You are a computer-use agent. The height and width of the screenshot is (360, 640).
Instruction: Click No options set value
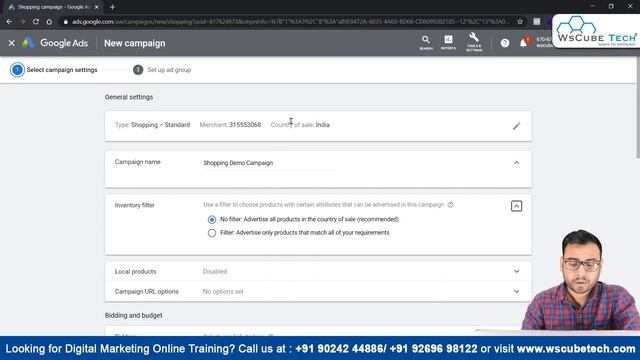pos(223,291)
